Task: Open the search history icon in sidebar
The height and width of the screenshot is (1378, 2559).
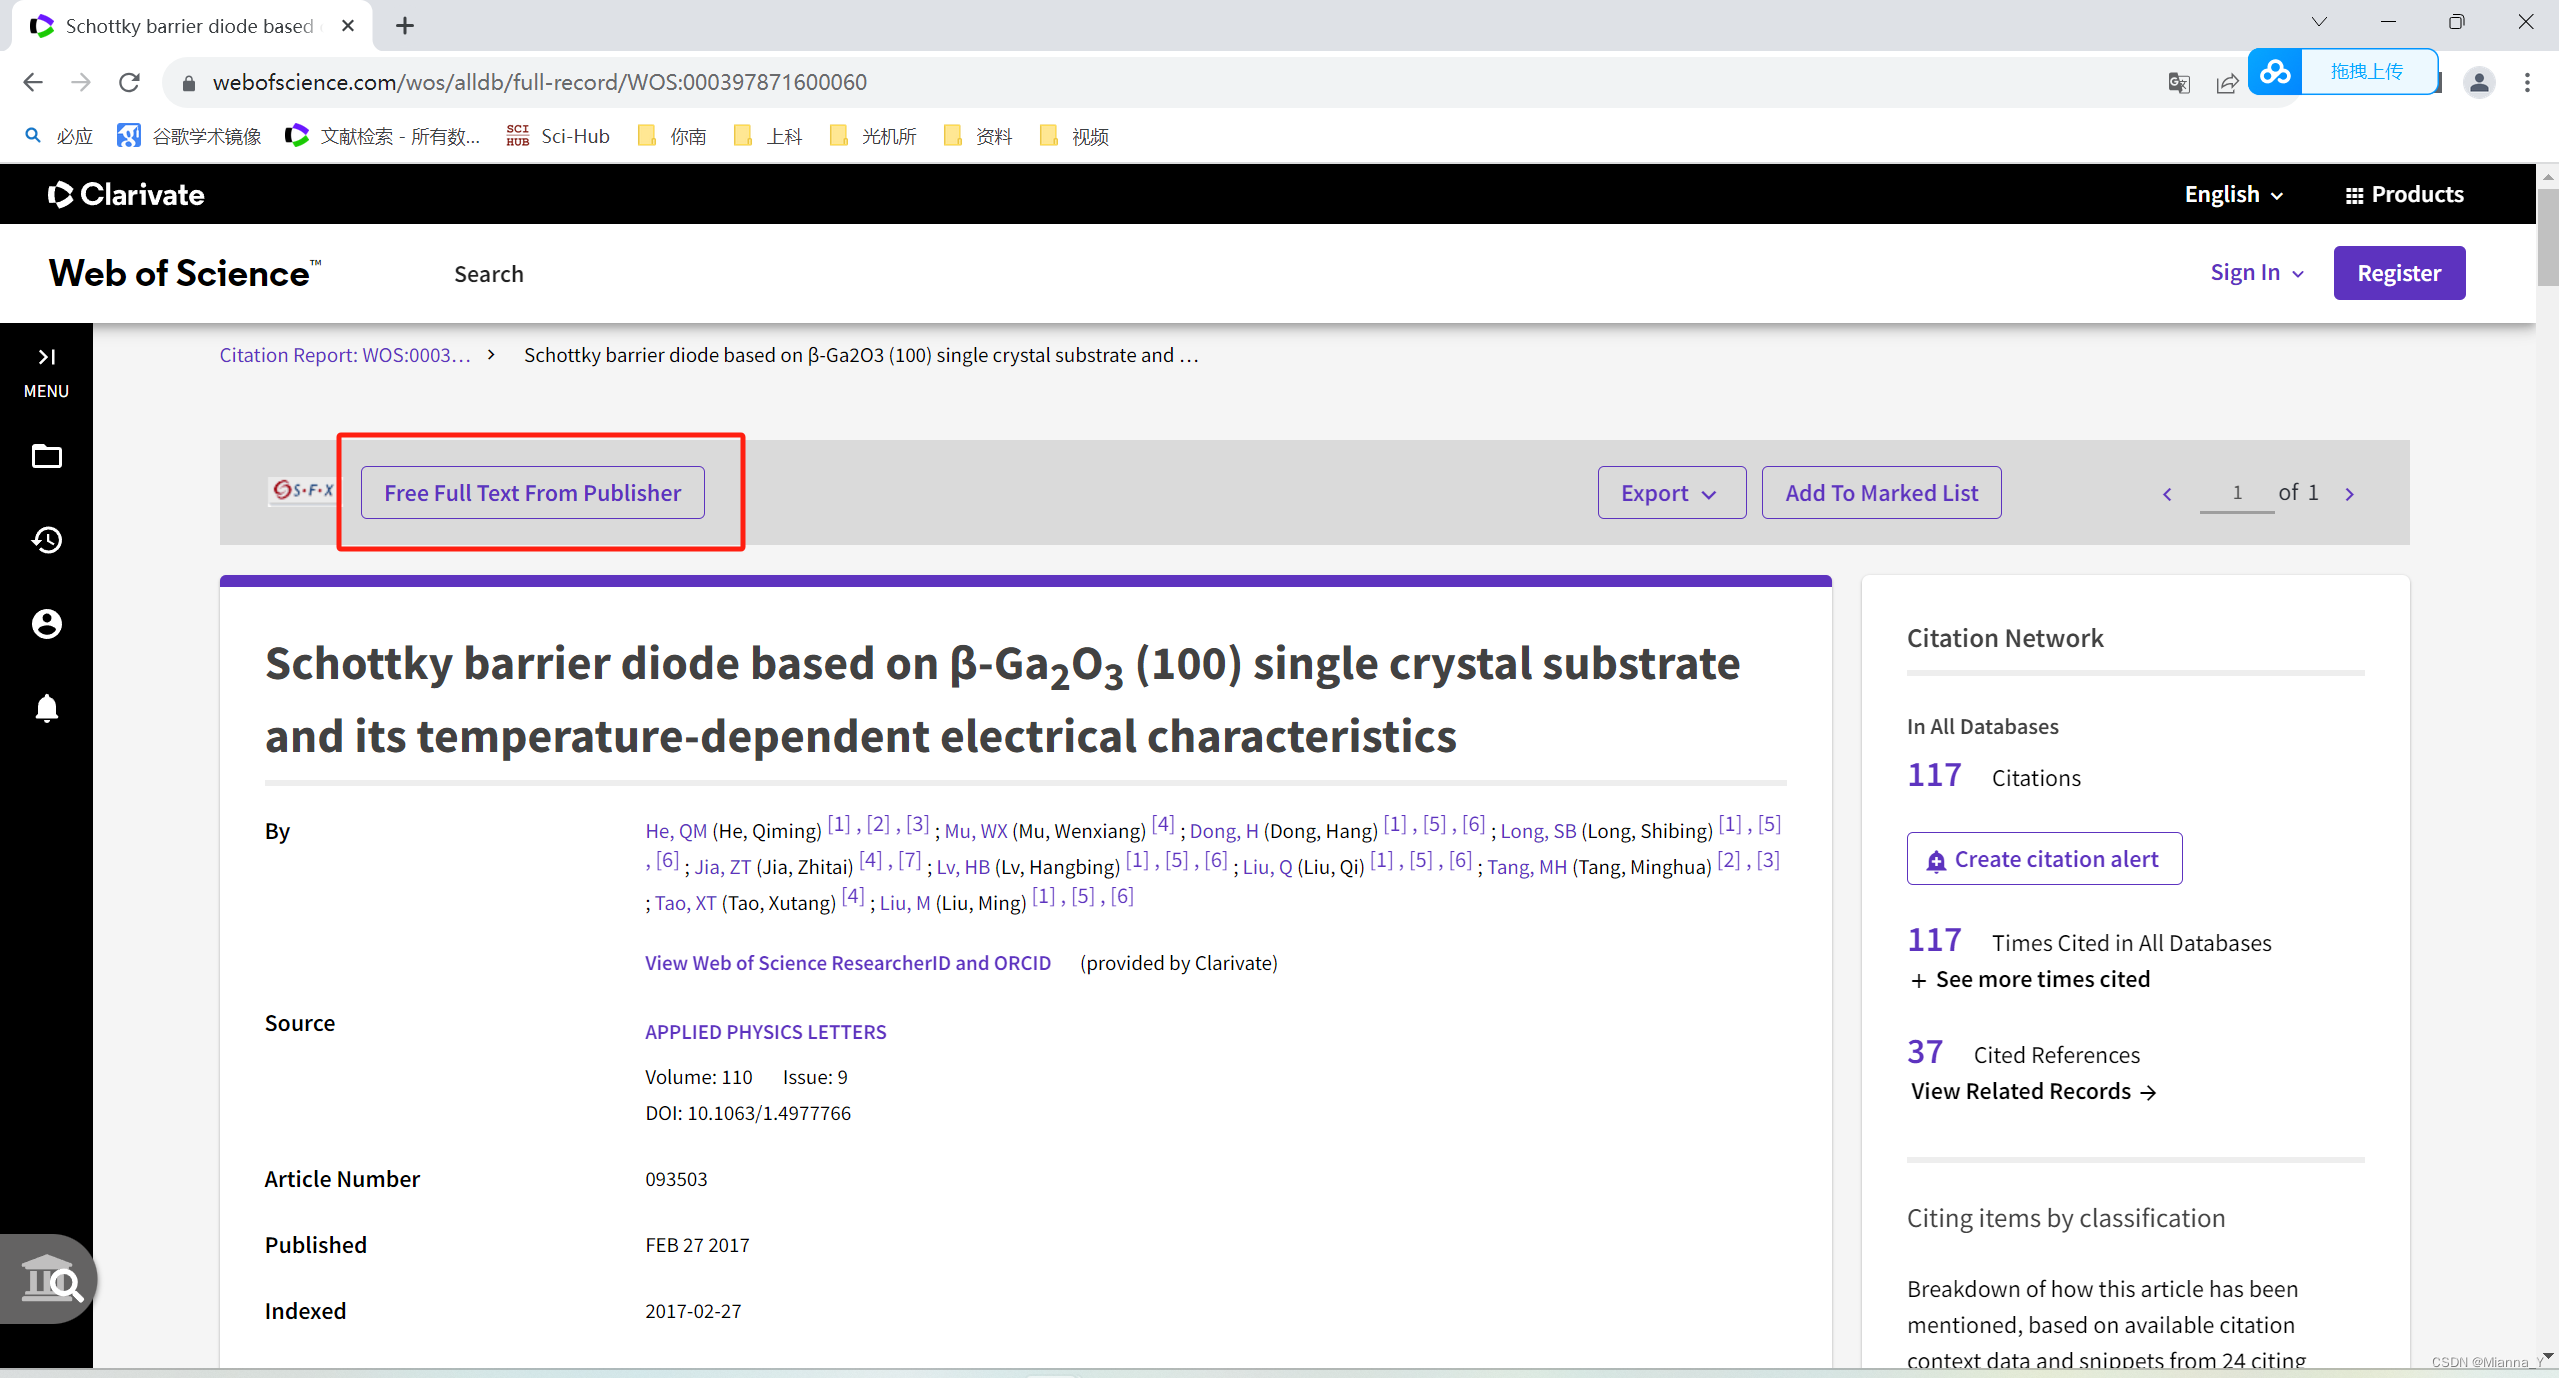Action: click(46, 540)
